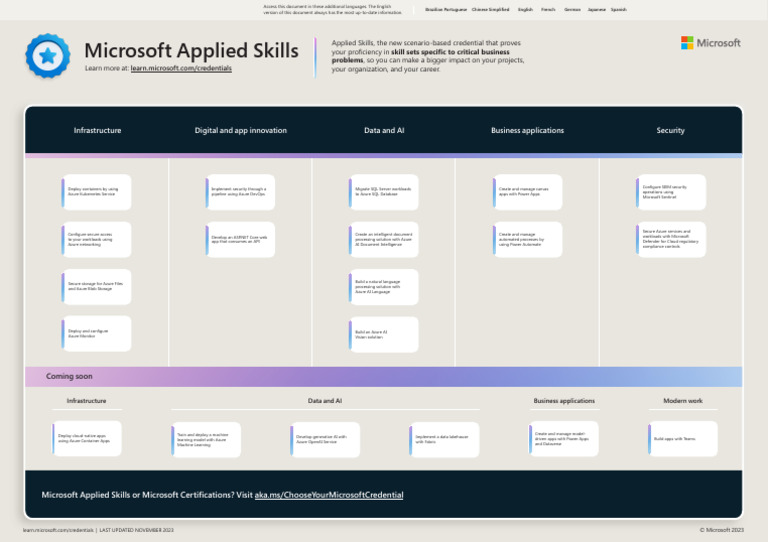Select the Spanish language link

pyautogui.click(x=619, y=9)
